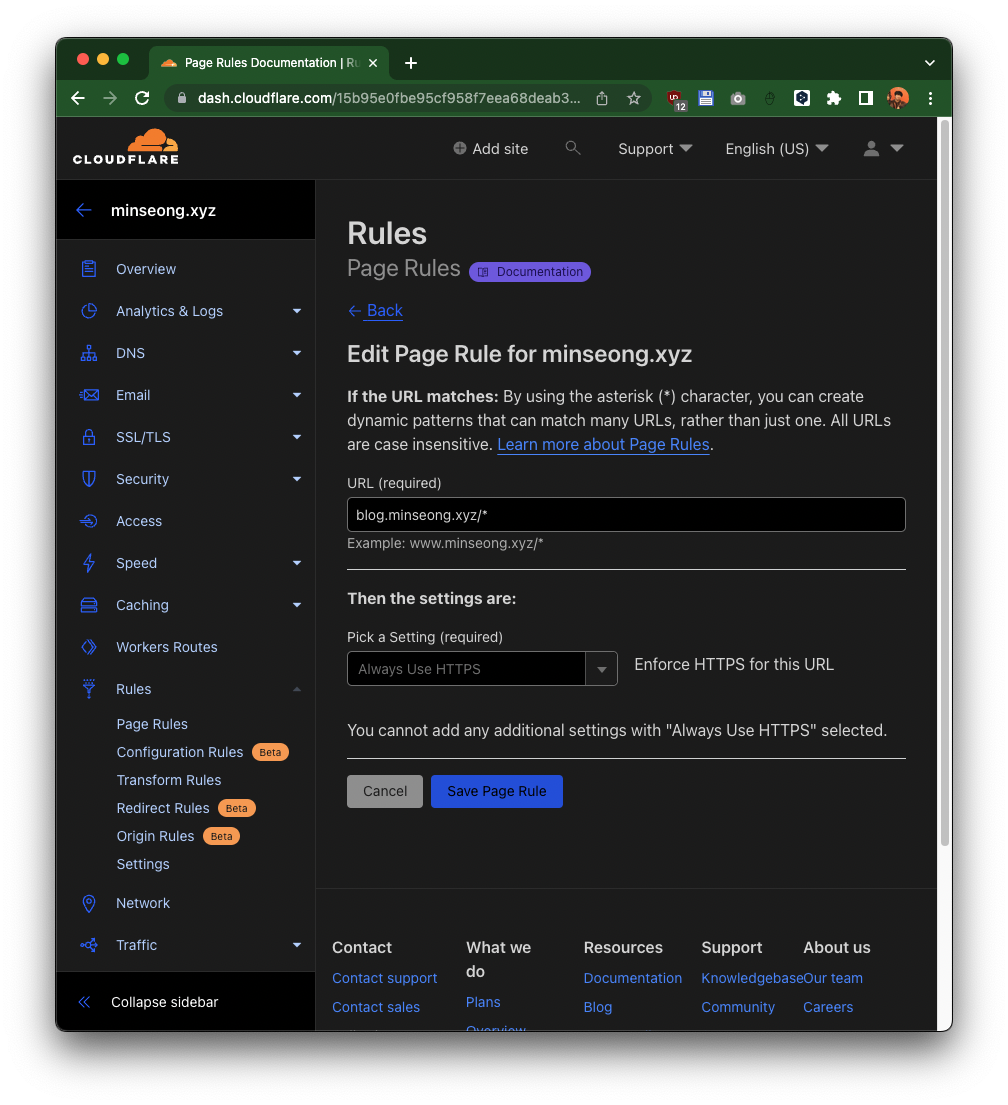1008x1105 pixels.
Task: Open the Chrome profile avatar
Action: click(x=897, y=98)
